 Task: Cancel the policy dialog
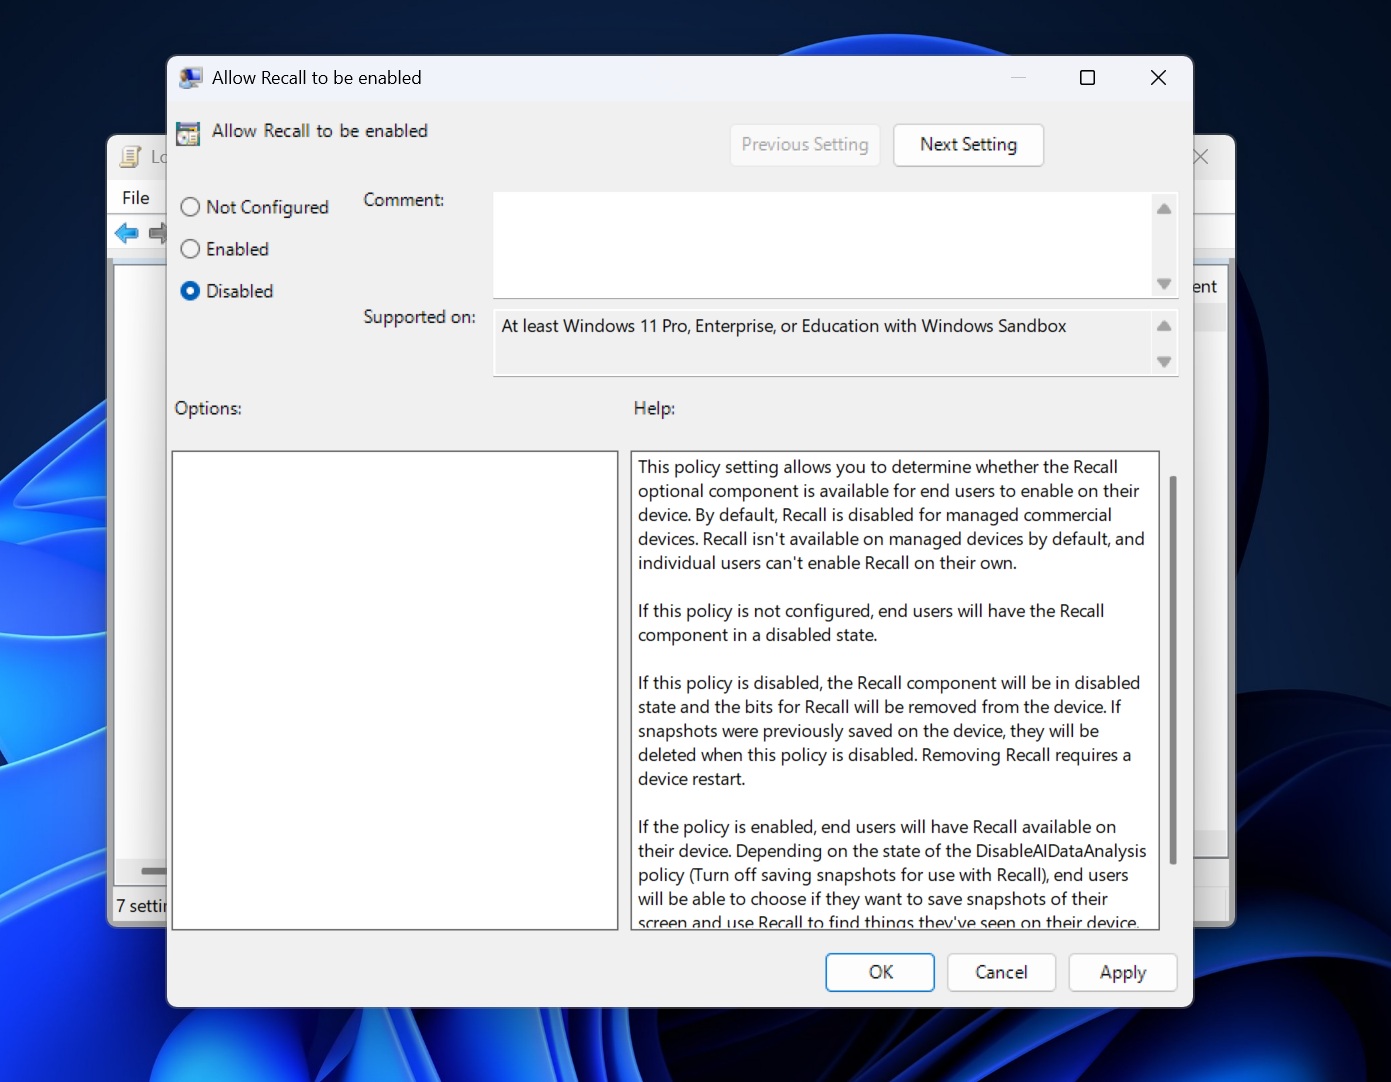1000,972
